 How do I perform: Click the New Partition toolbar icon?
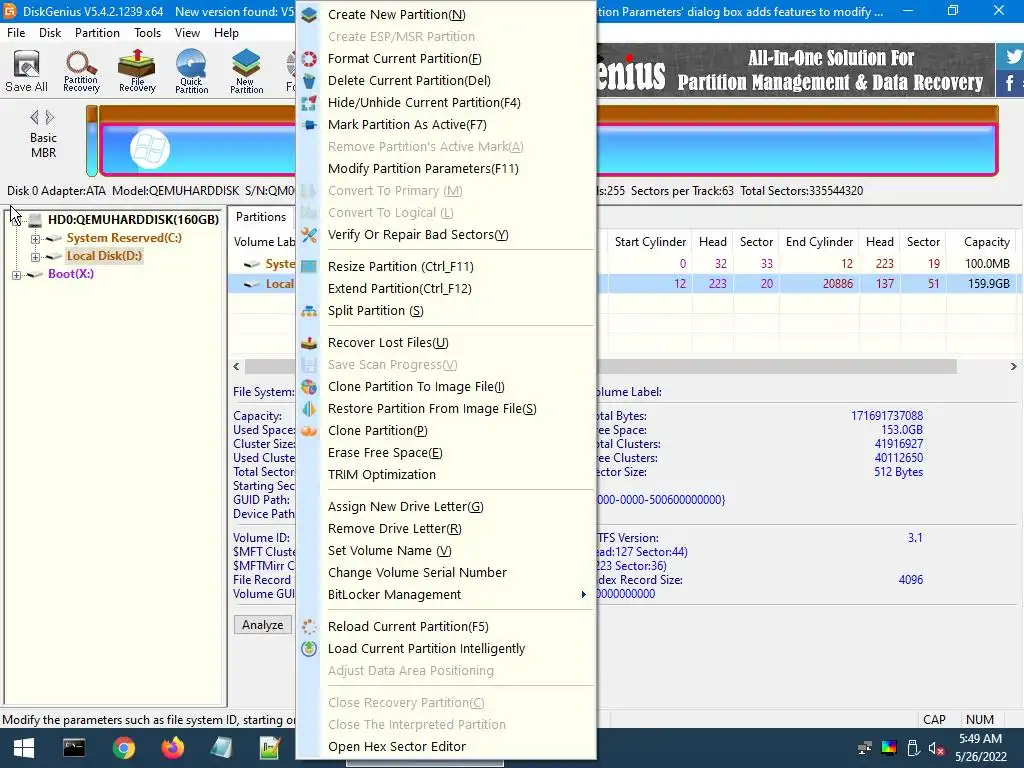246,71
